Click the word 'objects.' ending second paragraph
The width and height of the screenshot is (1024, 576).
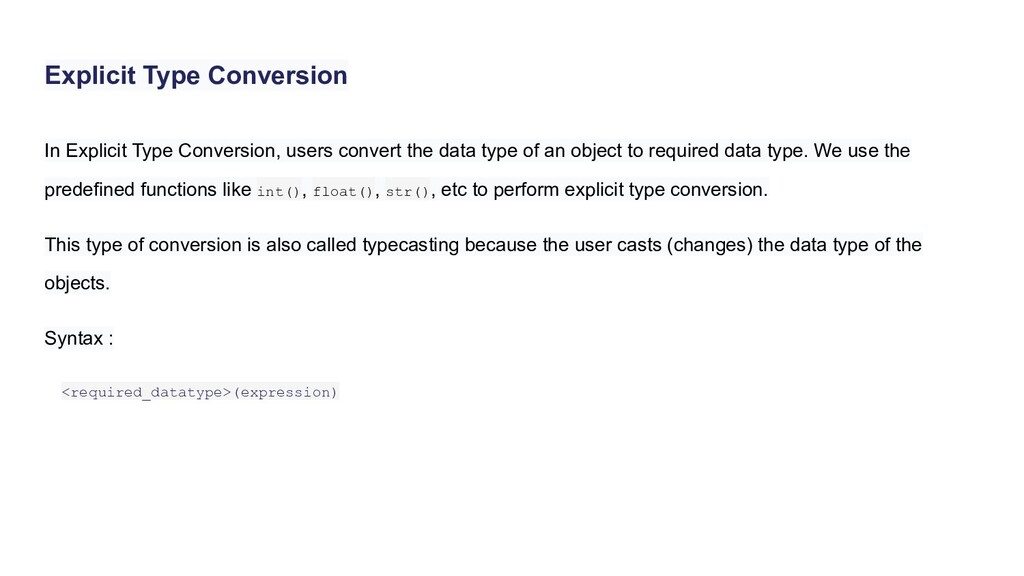click(77, 283)
